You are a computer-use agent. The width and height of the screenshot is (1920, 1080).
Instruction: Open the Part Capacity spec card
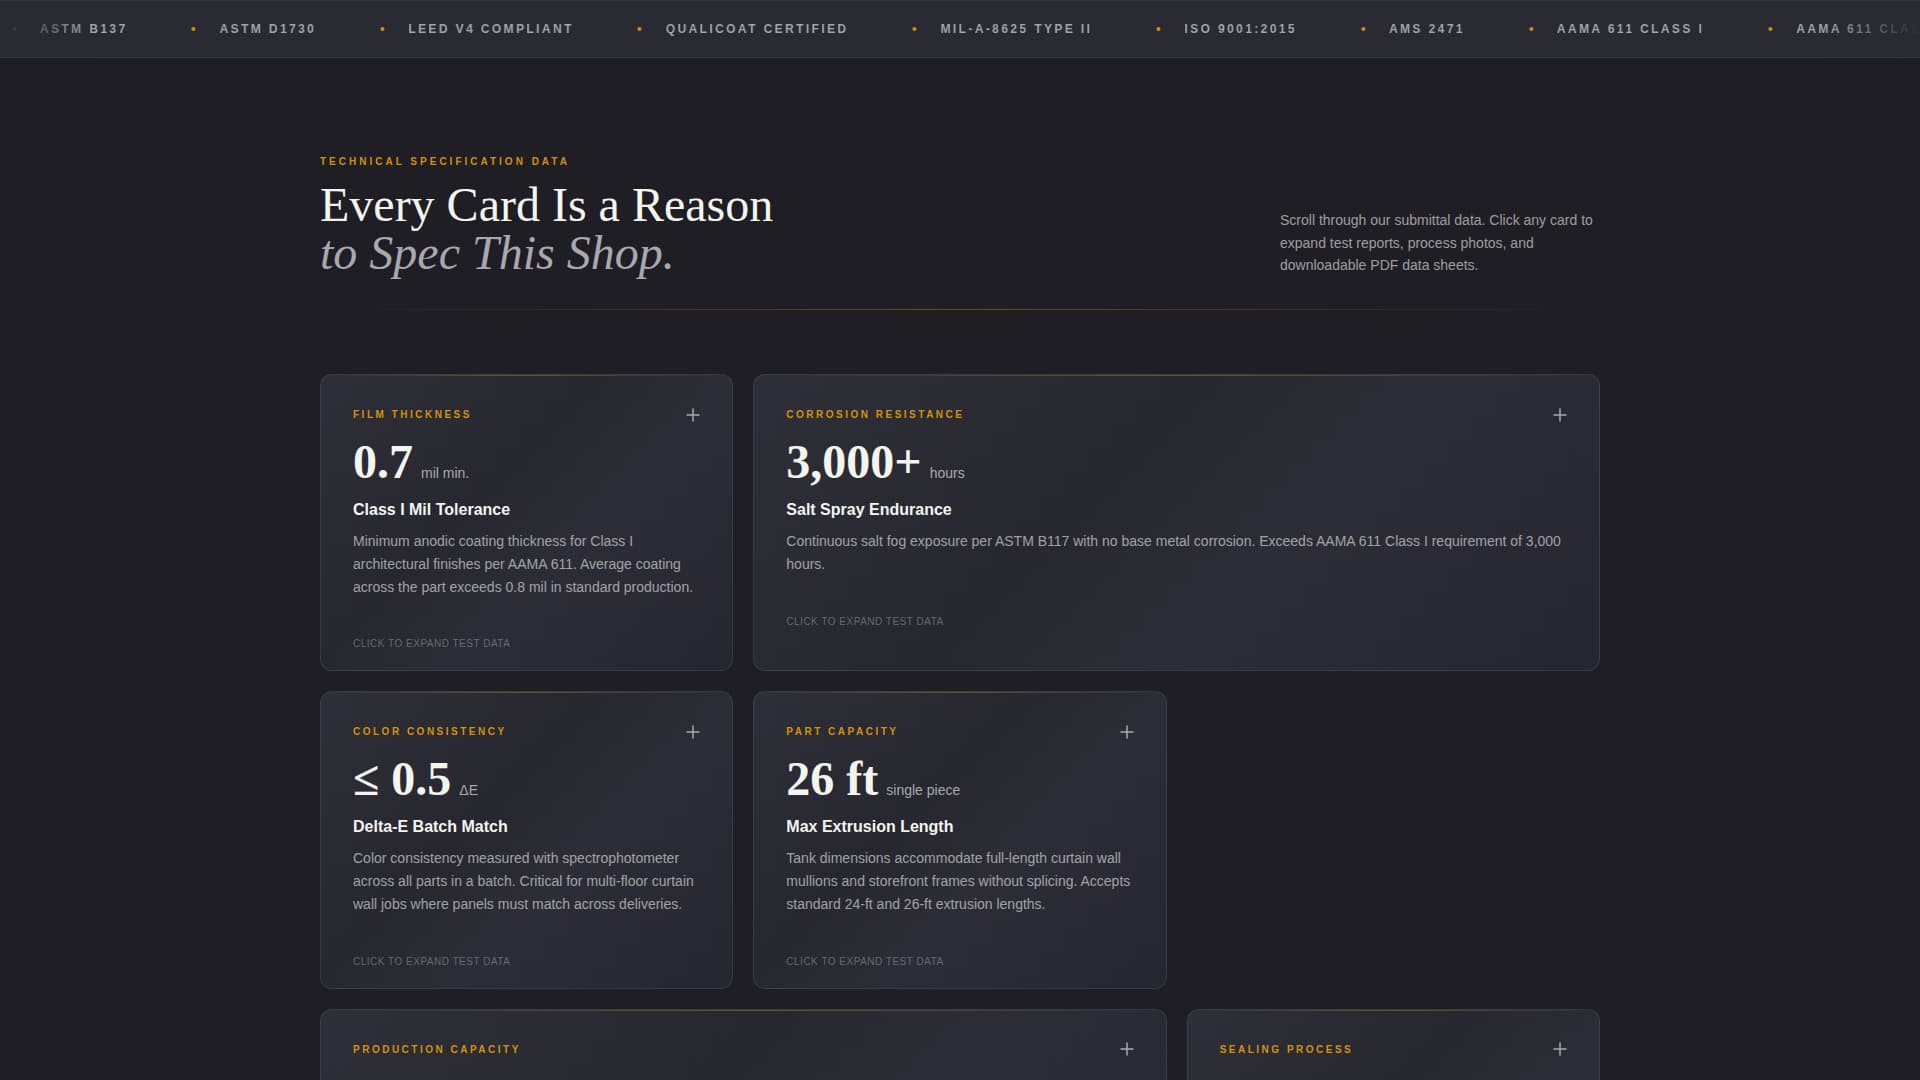pyautogui.click(x=959, y=838)
